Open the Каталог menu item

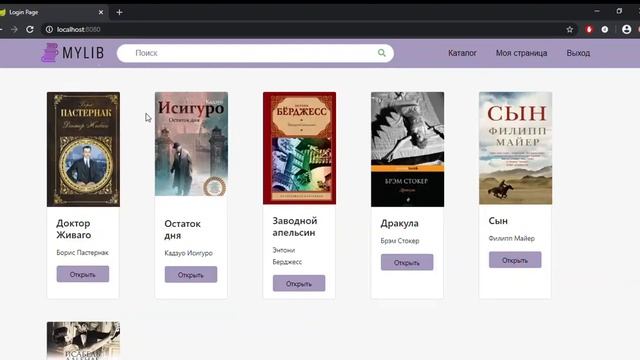click(462, 53)
